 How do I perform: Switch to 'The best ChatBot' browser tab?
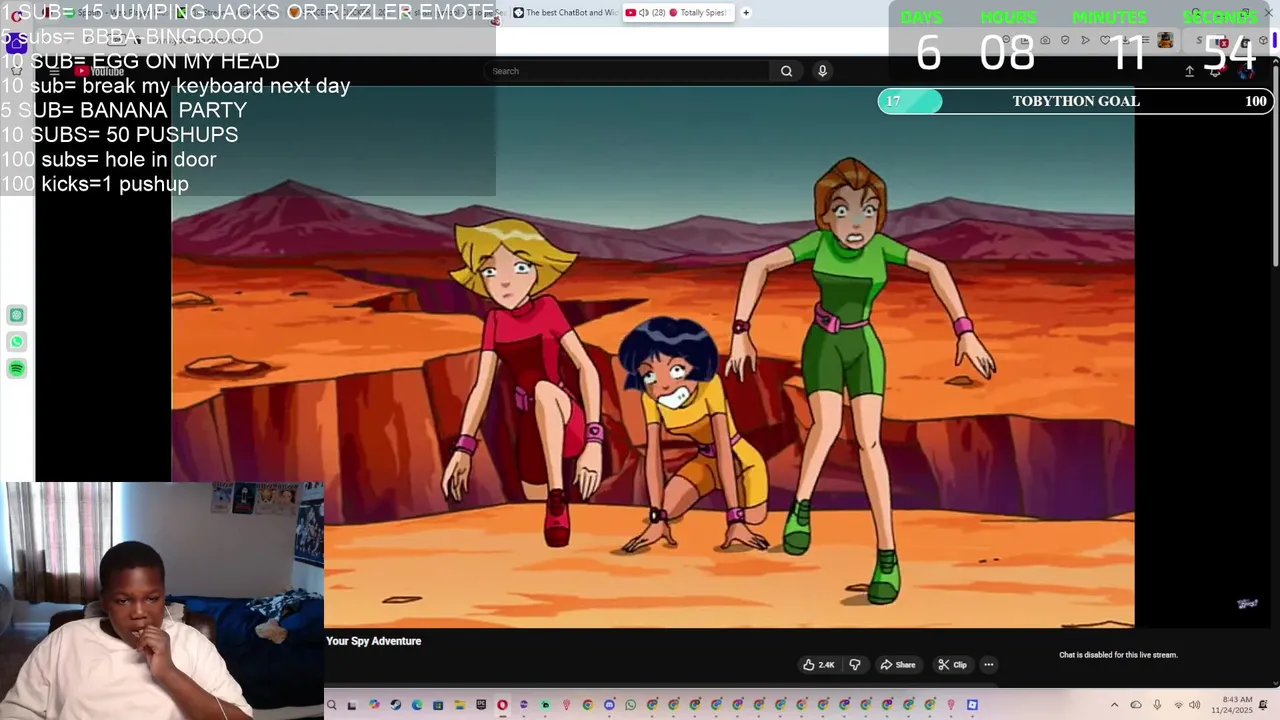coord(565,13)
